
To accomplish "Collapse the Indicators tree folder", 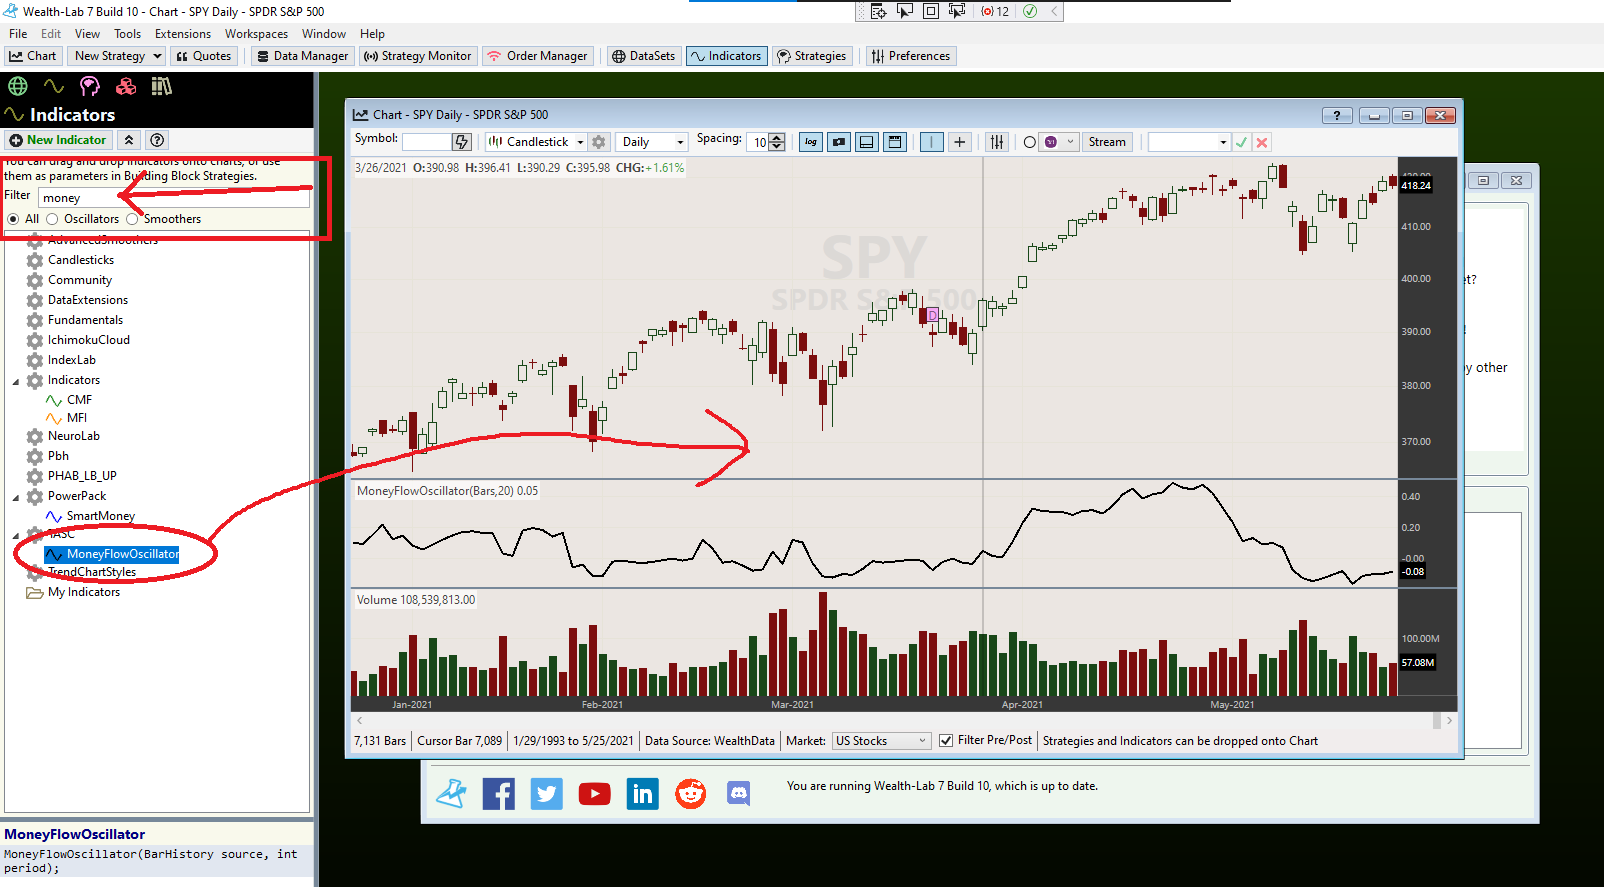I will click(x=16, y=381).
